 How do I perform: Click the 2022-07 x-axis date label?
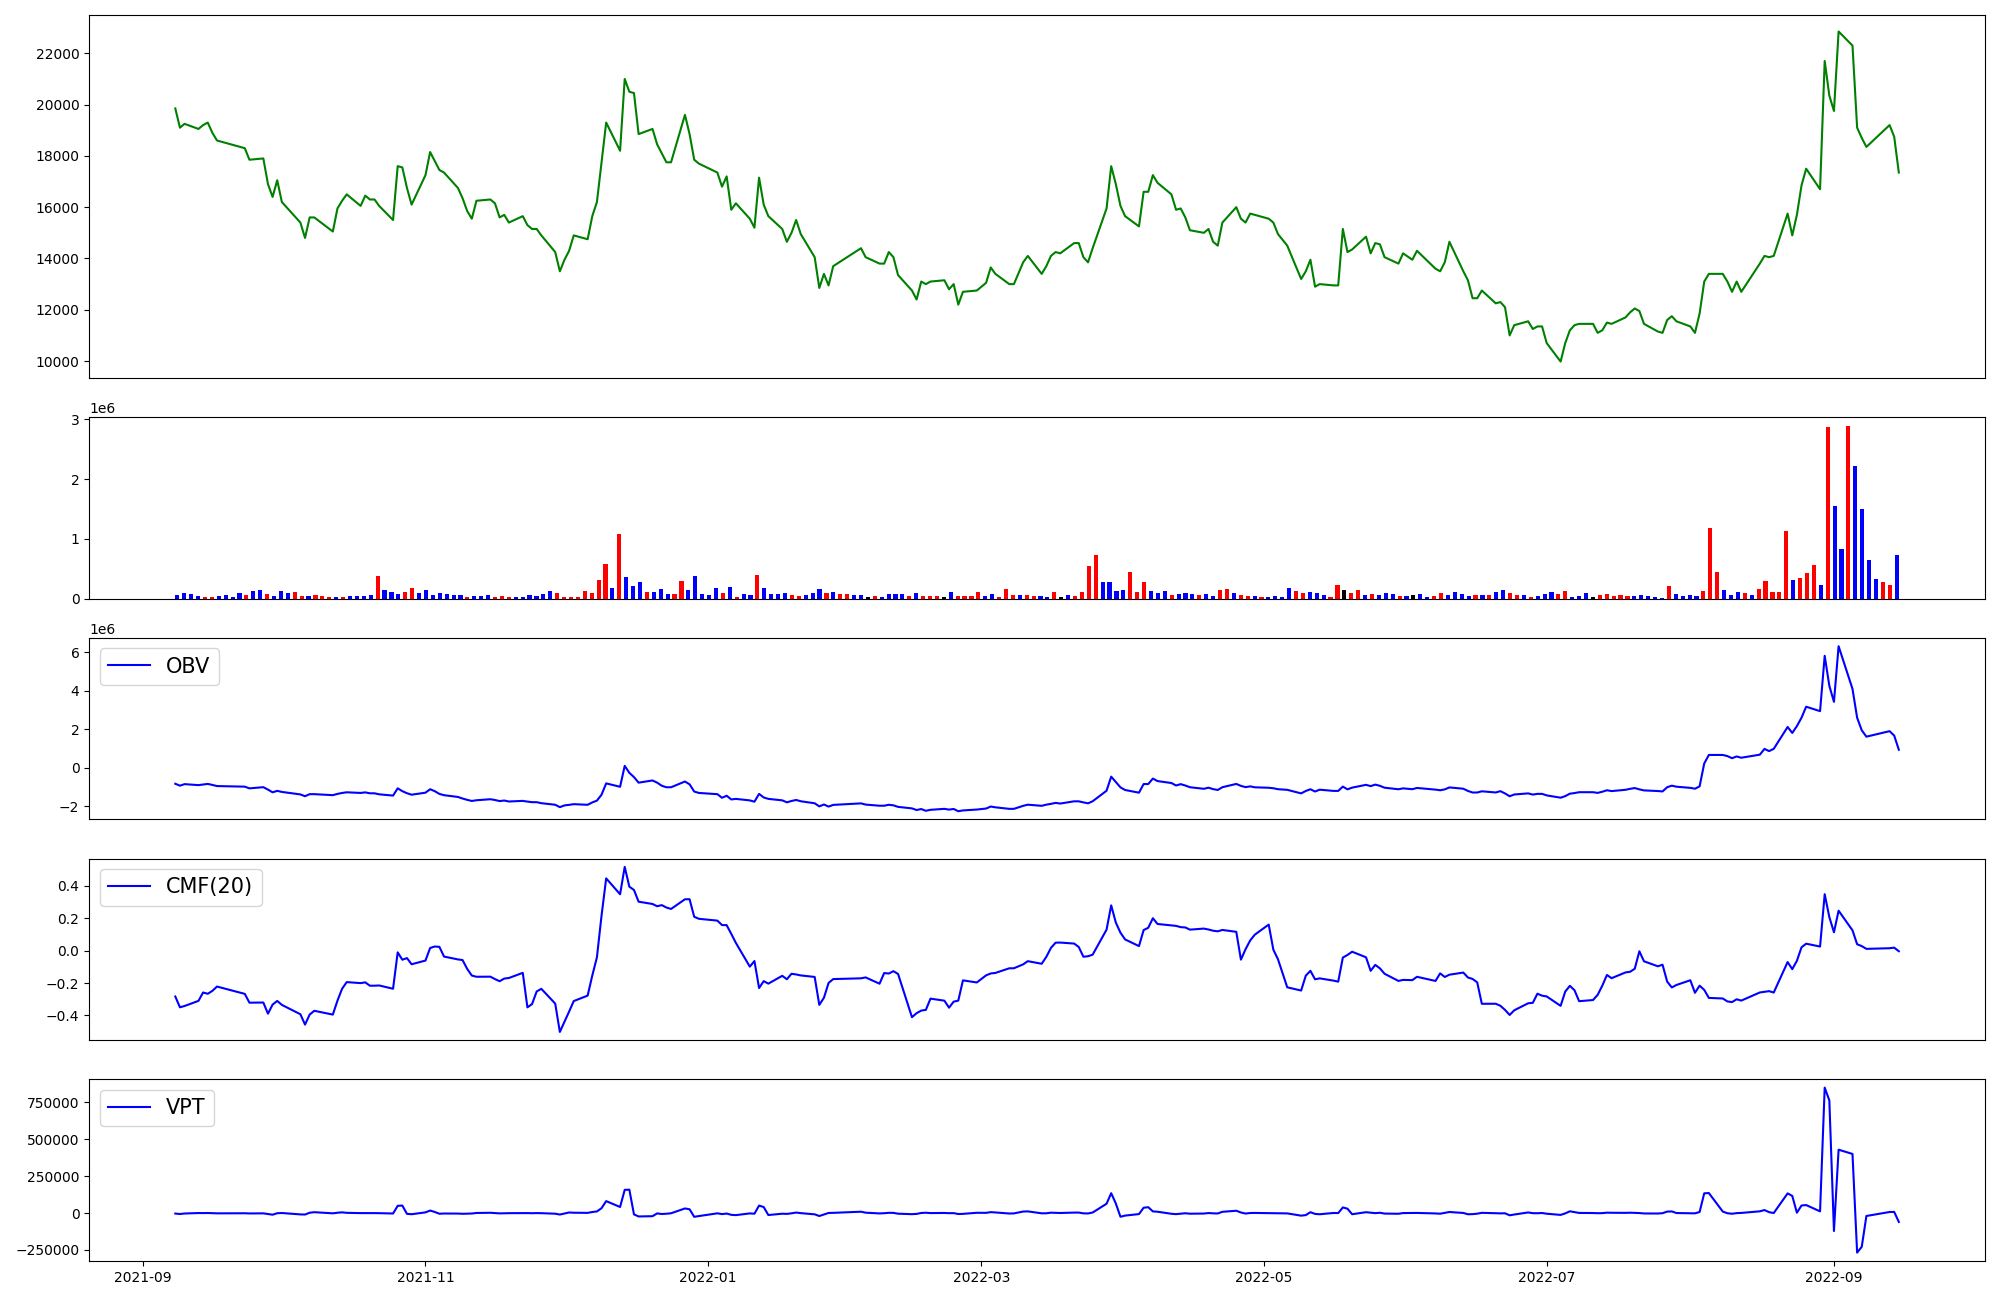click(1547, 1276)
